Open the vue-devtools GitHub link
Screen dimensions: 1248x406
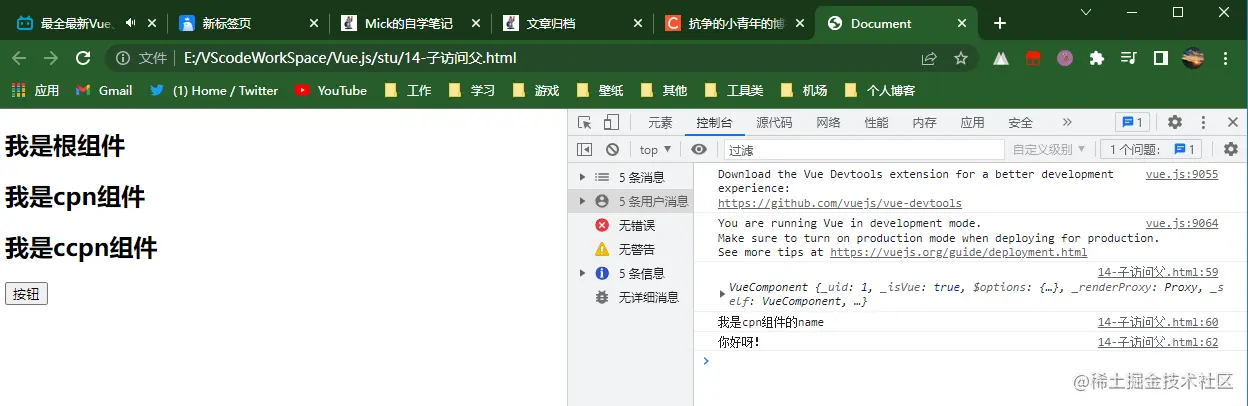coord(840,203)
